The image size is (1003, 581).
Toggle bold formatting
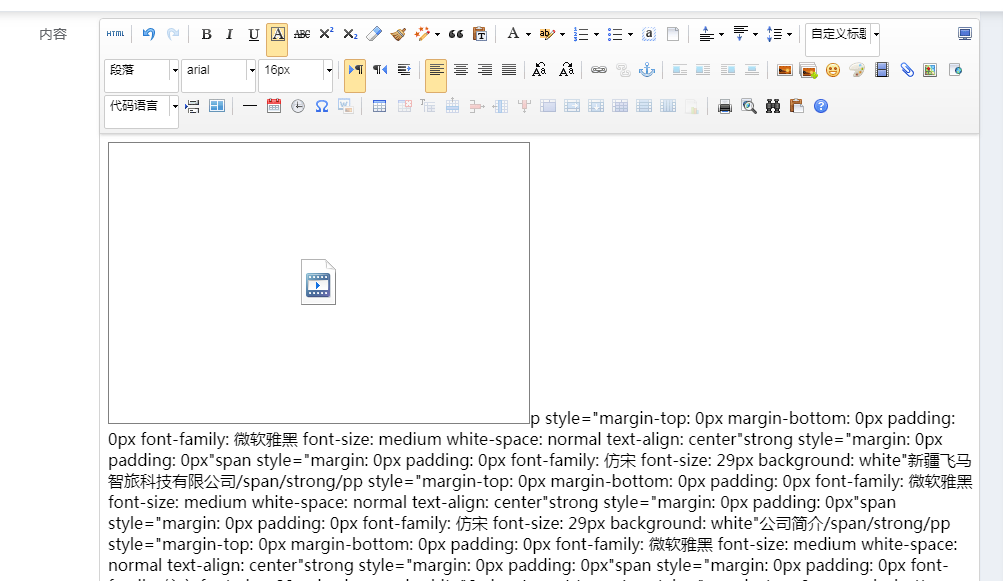tap(206, 34)
